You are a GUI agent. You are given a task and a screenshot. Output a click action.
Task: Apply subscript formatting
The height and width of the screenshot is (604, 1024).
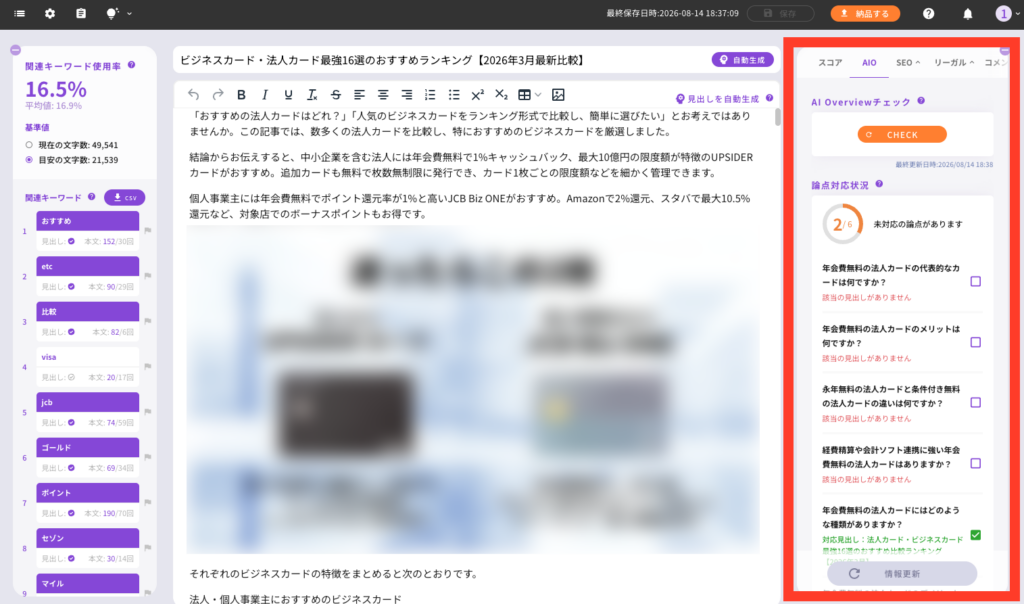[501, 95]
